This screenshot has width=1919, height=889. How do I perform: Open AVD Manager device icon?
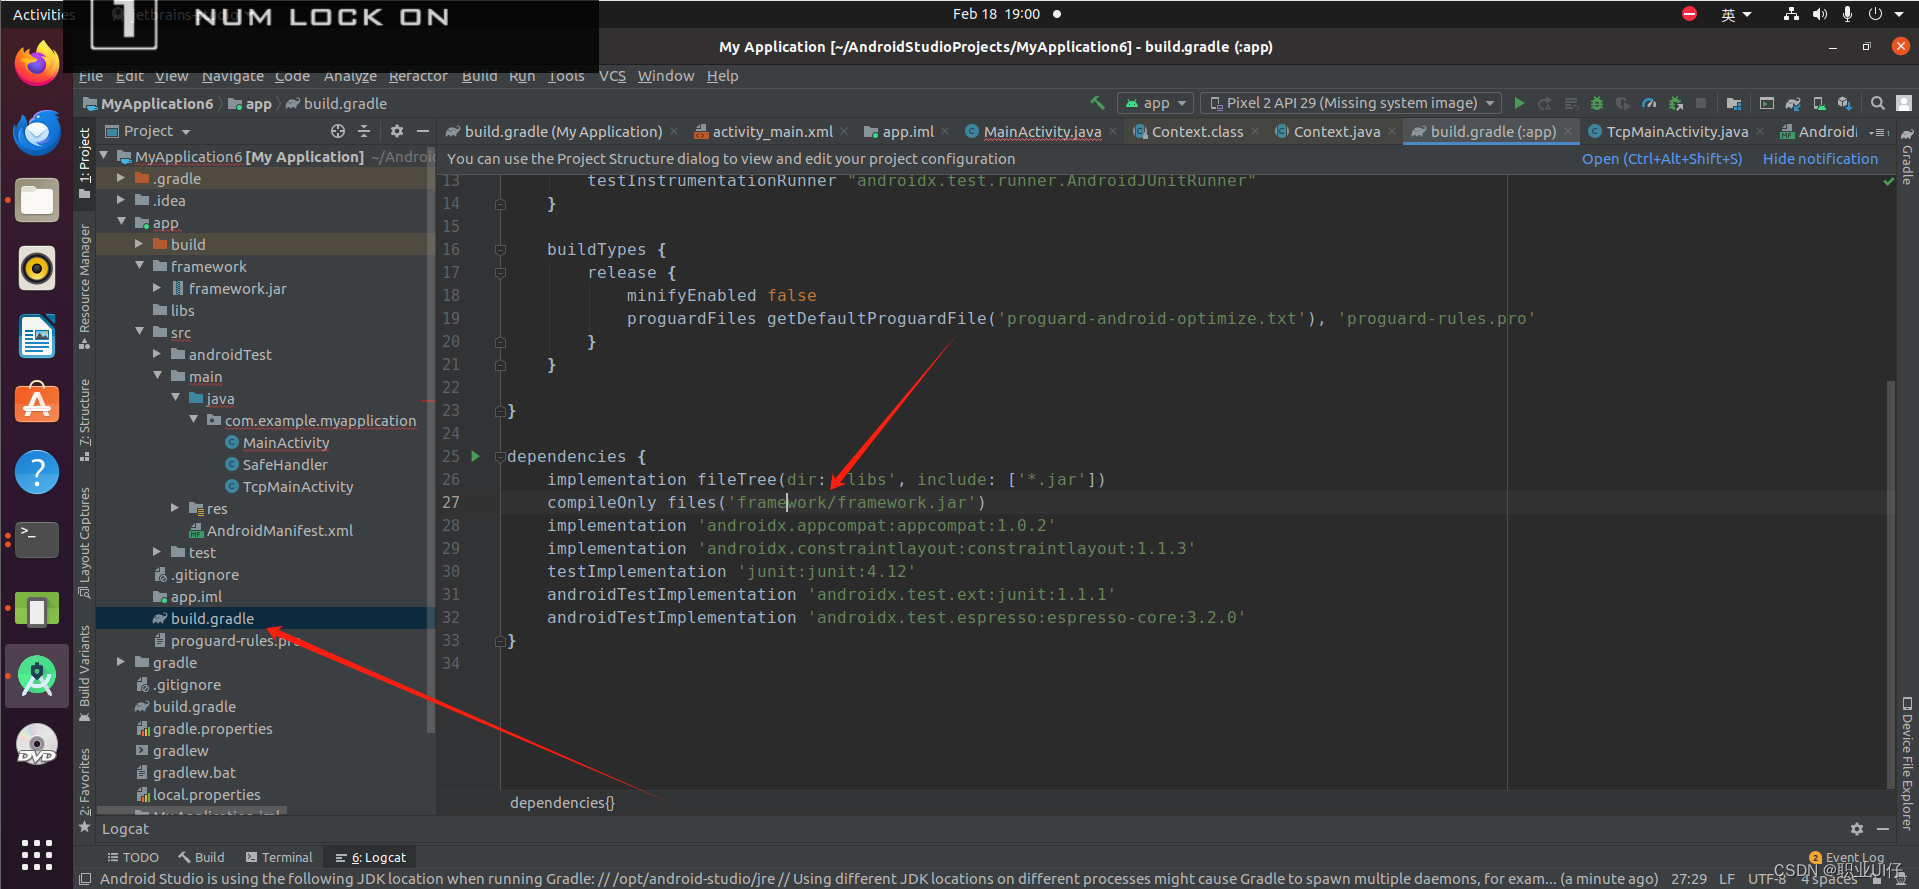tap(1819, 103)
